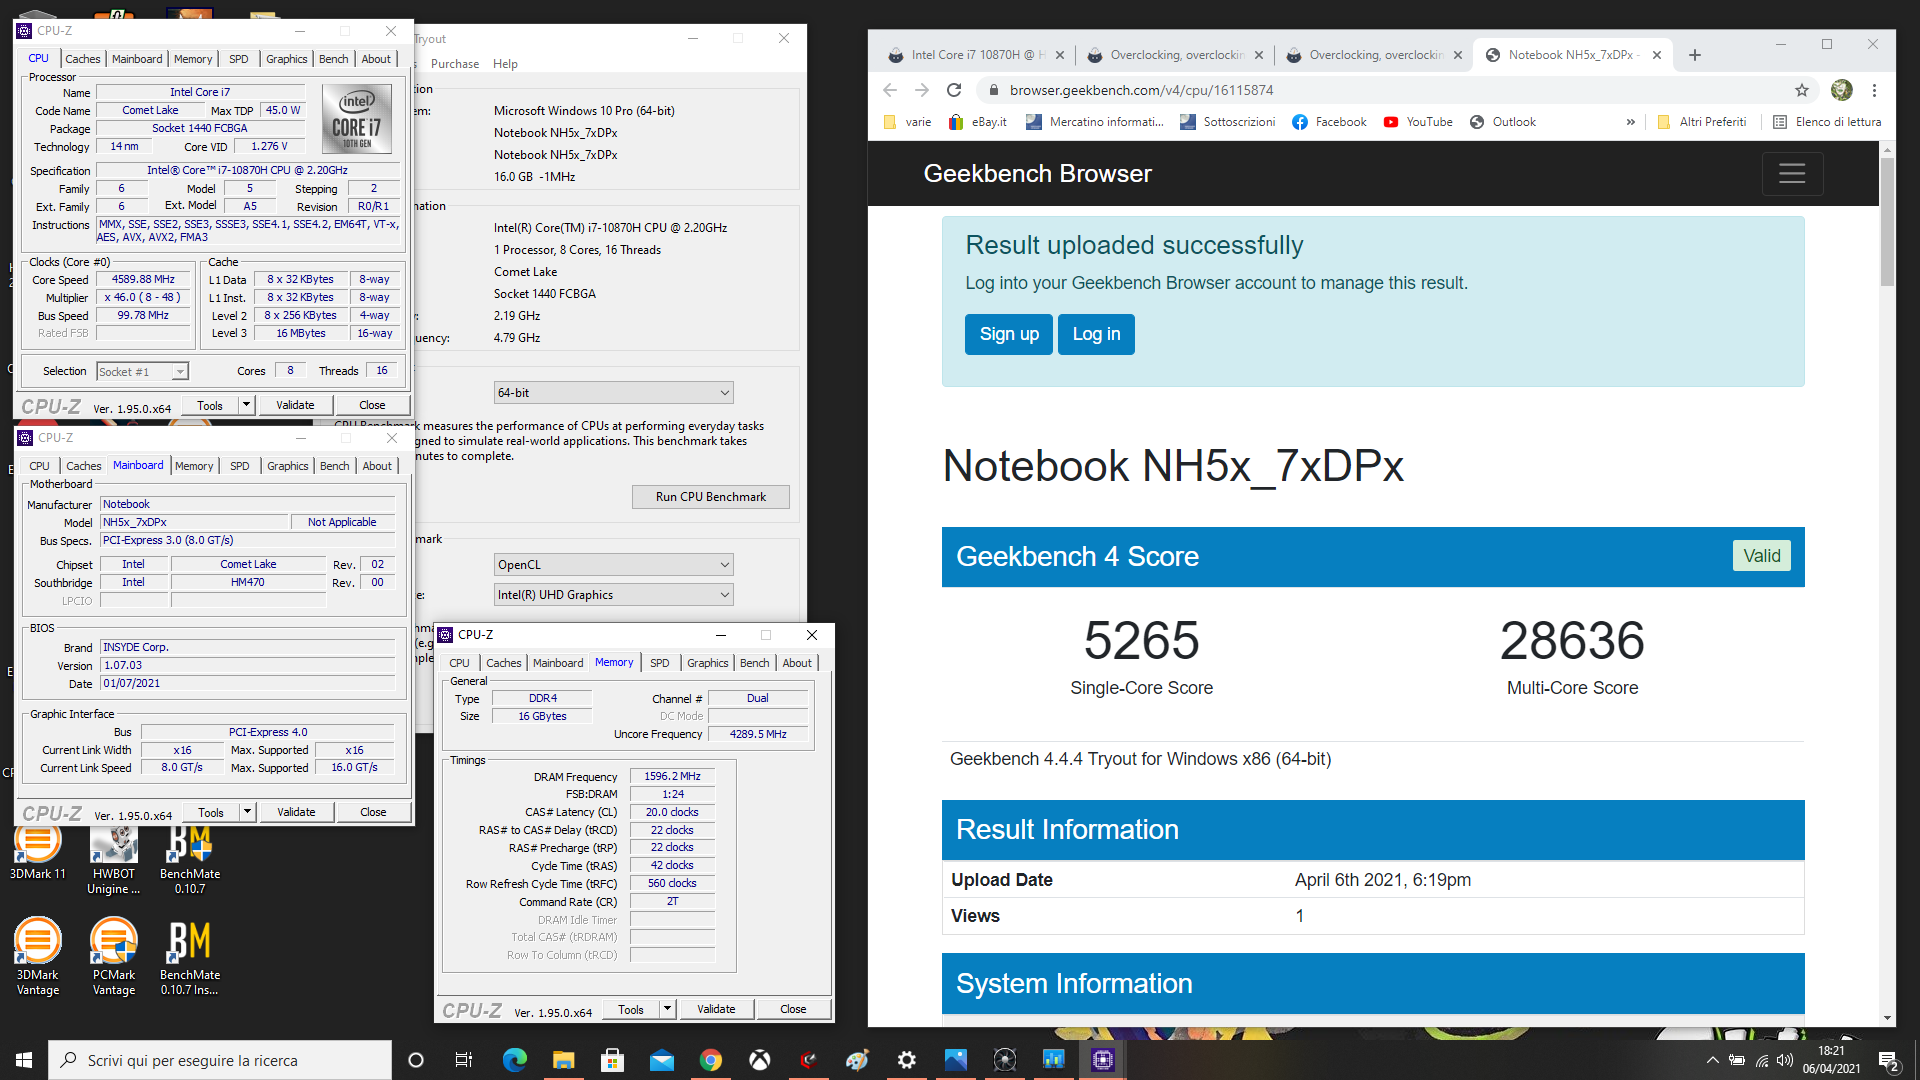
Task: Expand Tools dropdown arrow in Memory CPU-Z window
Action: (667, 1009)
